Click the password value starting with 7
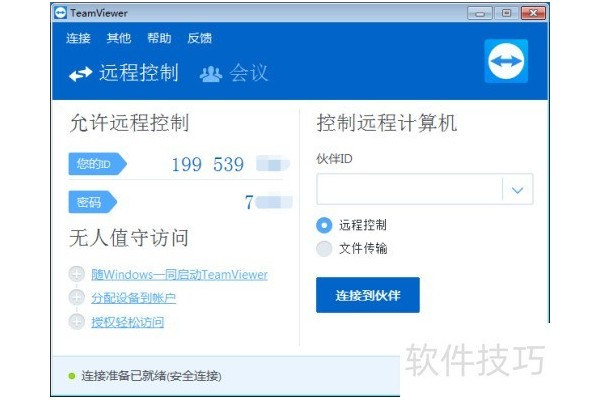This screenshot has height=400, width=600. (x=268, y=202)
